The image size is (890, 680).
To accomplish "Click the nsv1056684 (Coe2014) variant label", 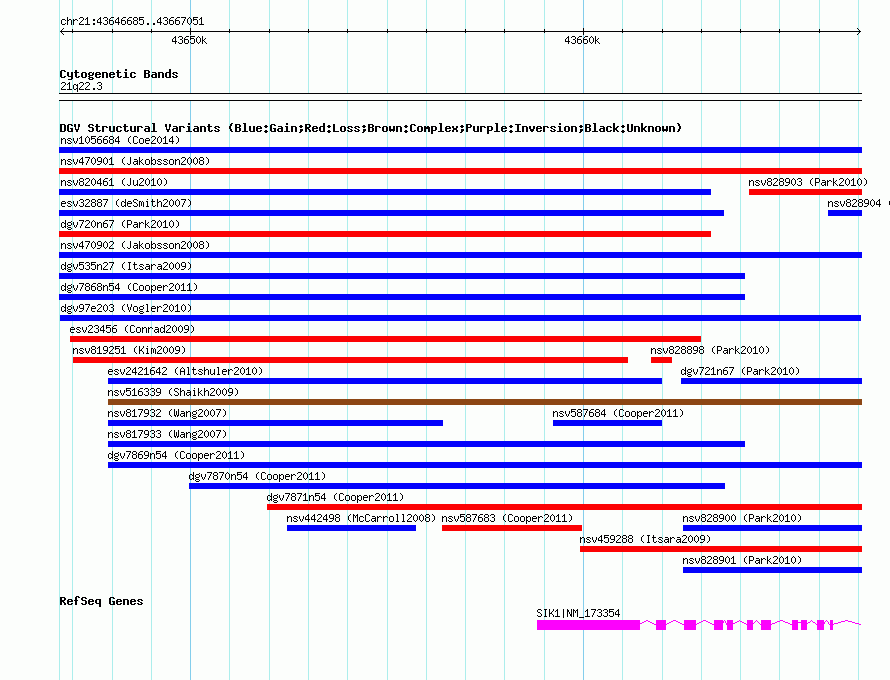I will click(120, 140).
